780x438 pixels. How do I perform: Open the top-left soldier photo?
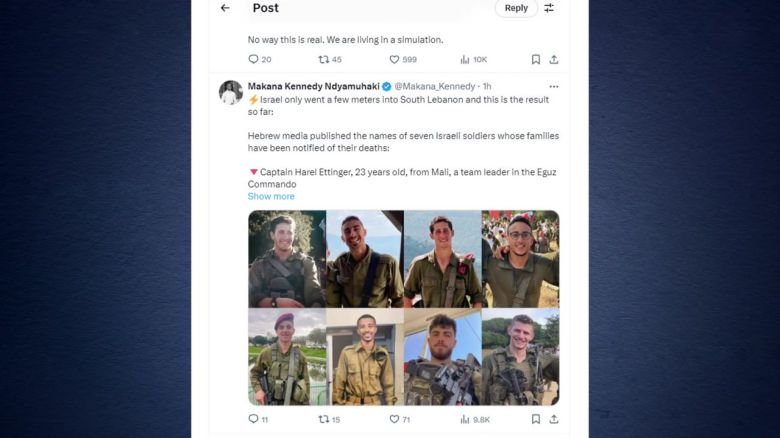[x=287, y=259]
